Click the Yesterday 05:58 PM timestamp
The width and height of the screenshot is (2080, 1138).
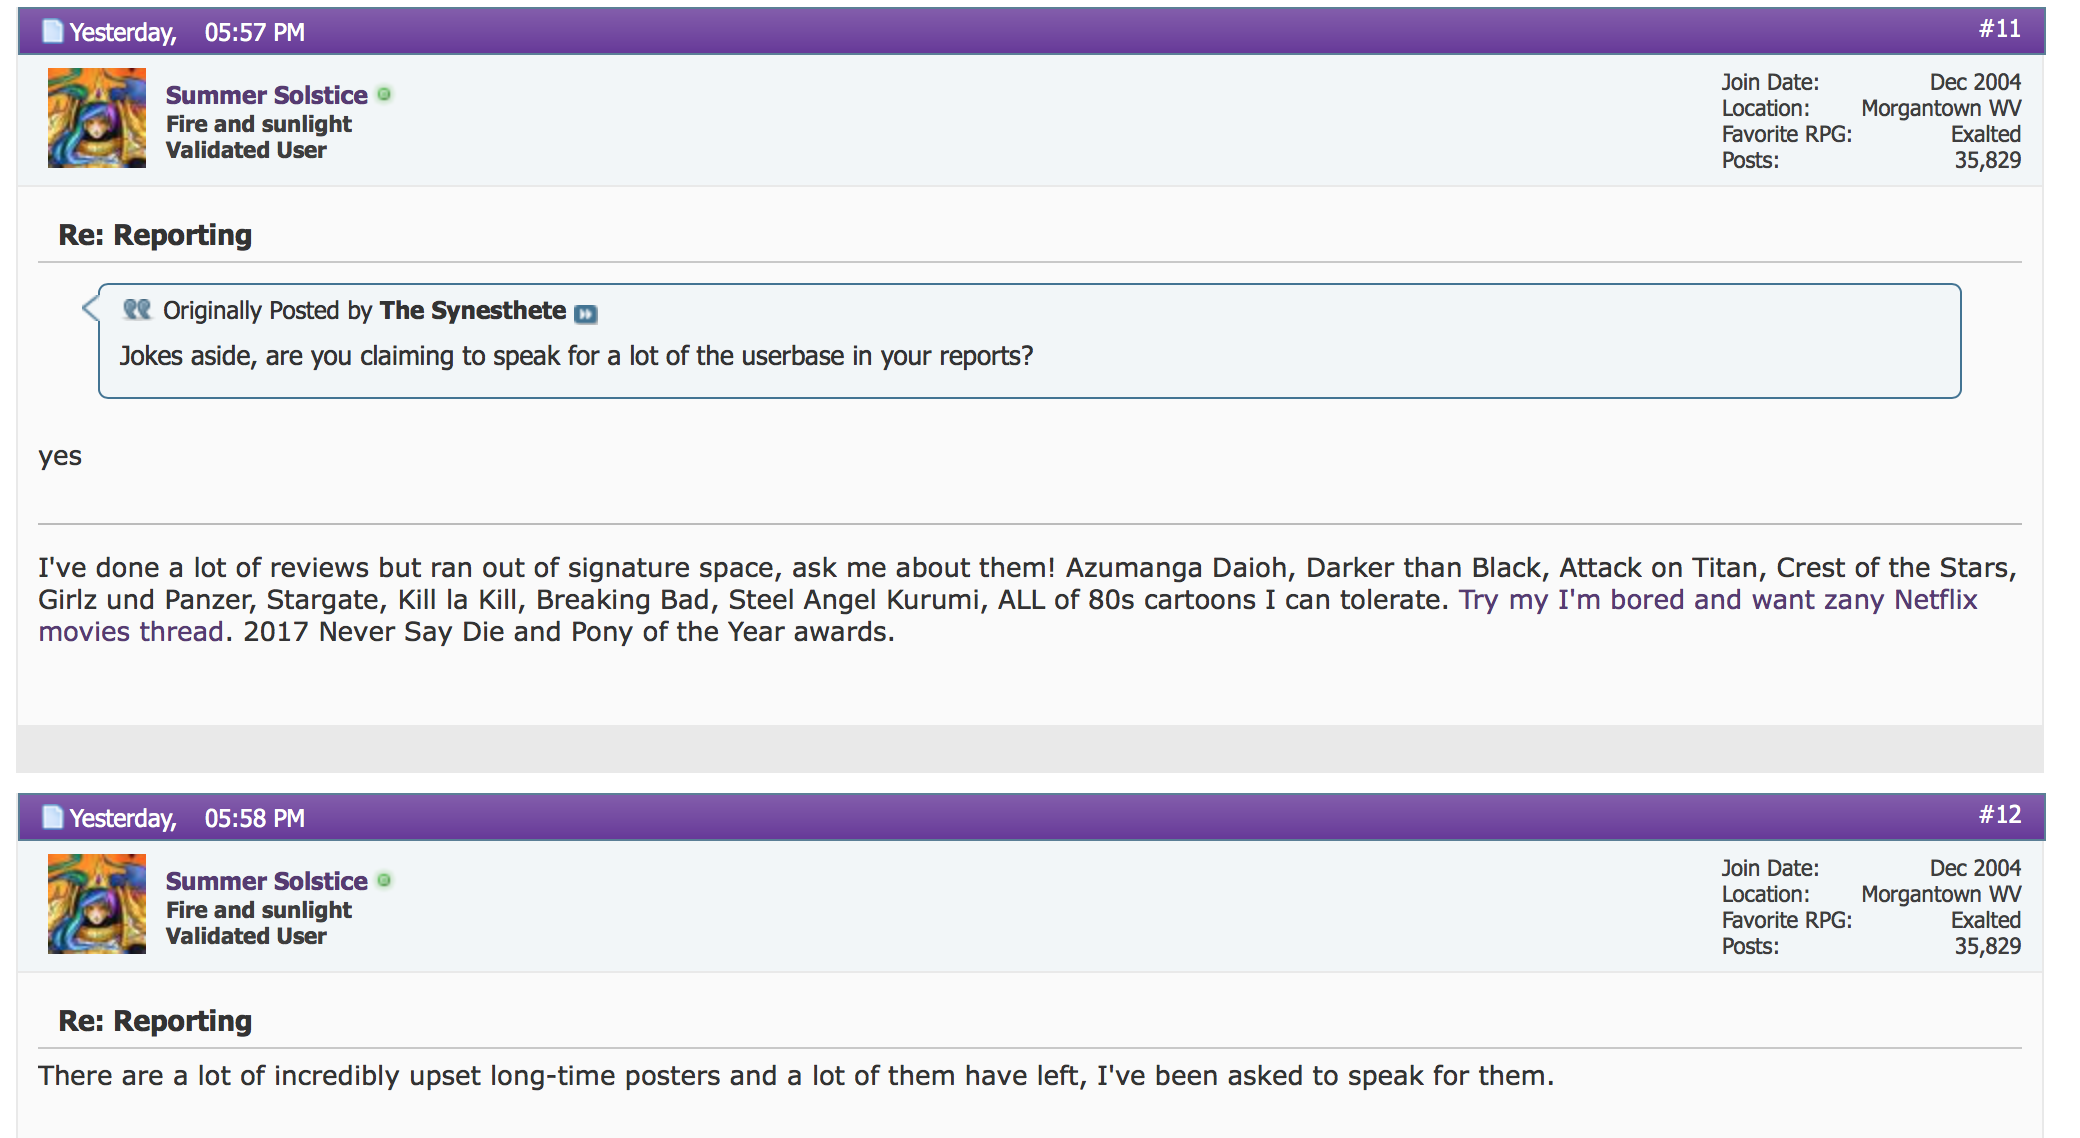[187, 819]
